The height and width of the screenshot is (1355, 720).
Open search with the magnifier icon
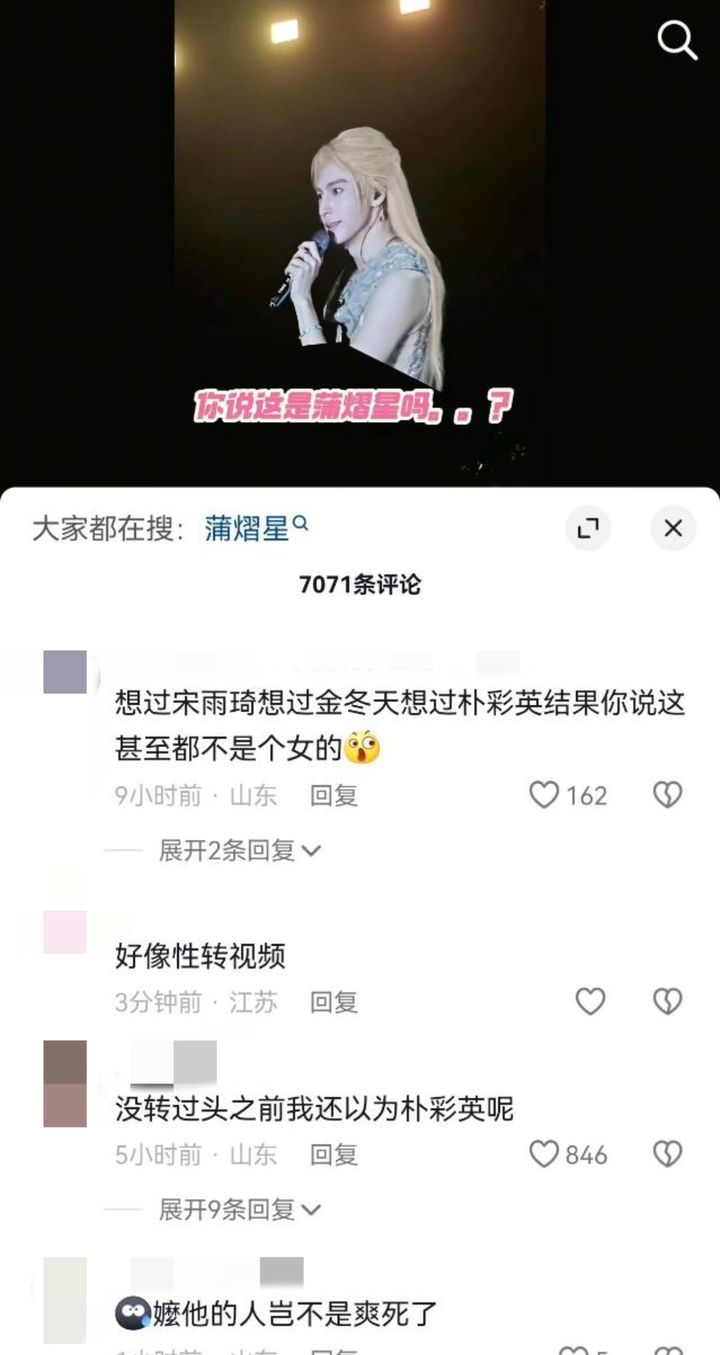[677, 40]
